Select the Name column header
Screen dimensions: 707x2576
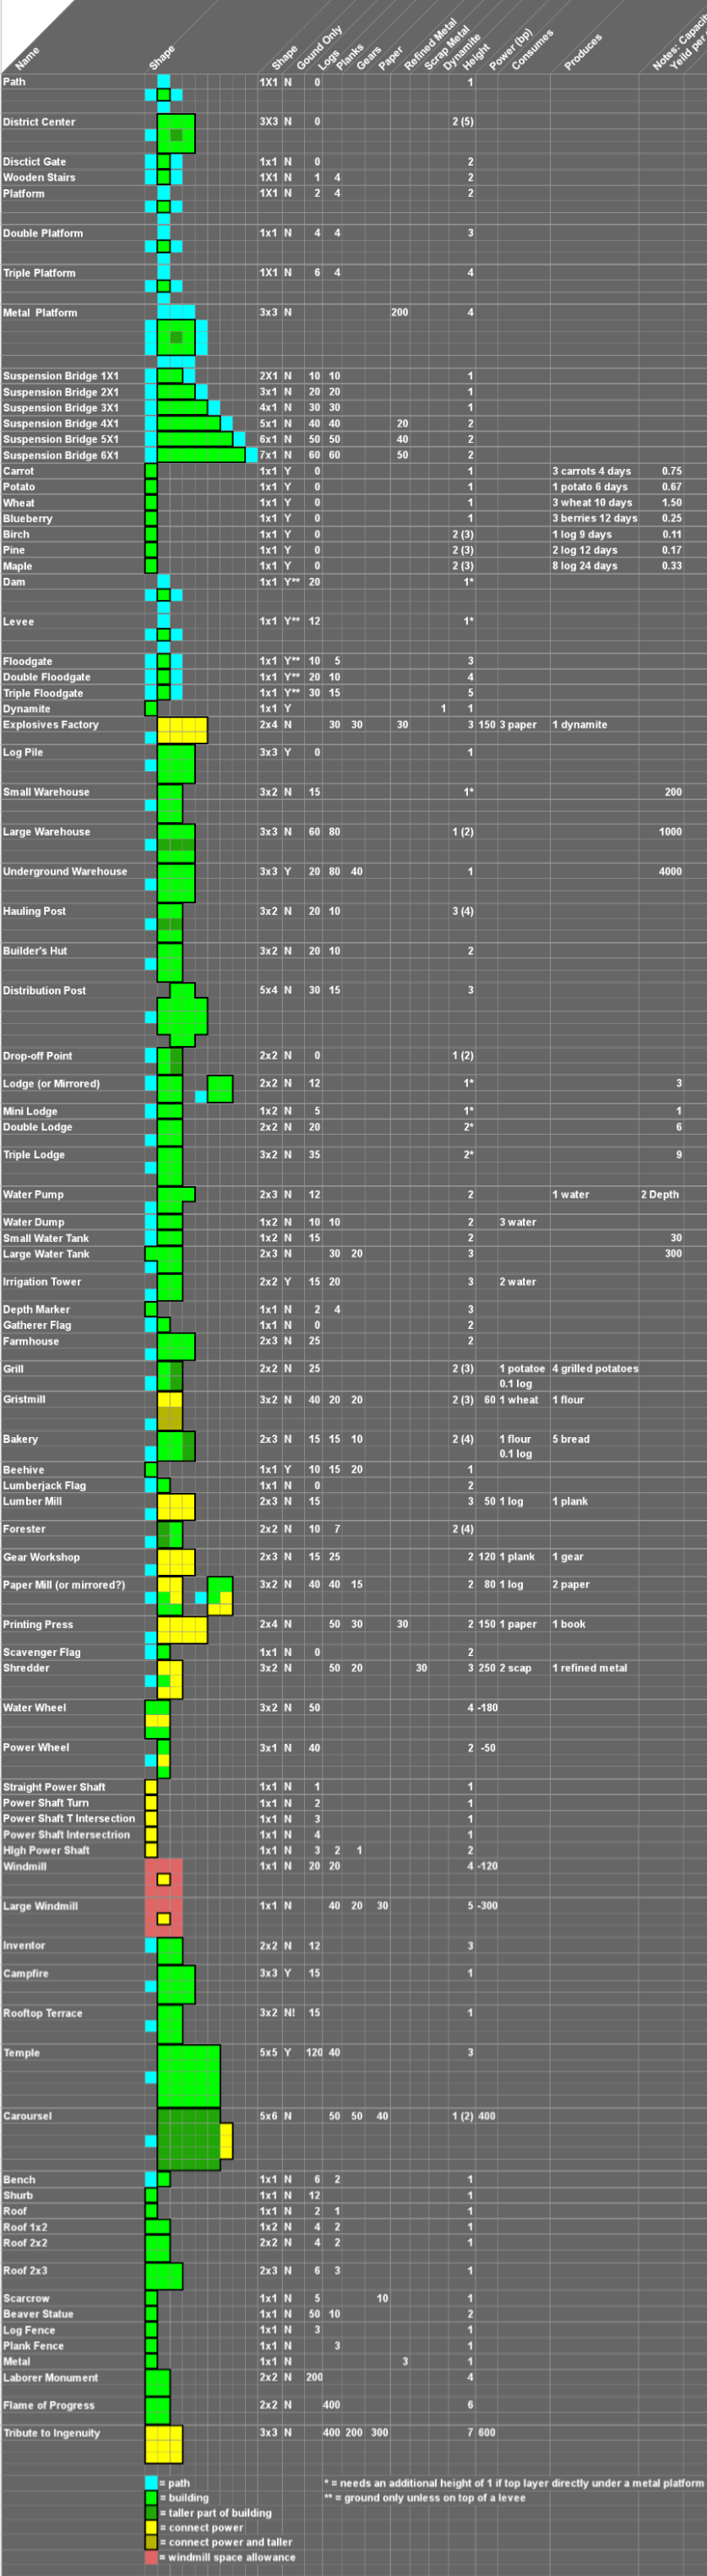point(28,58)
